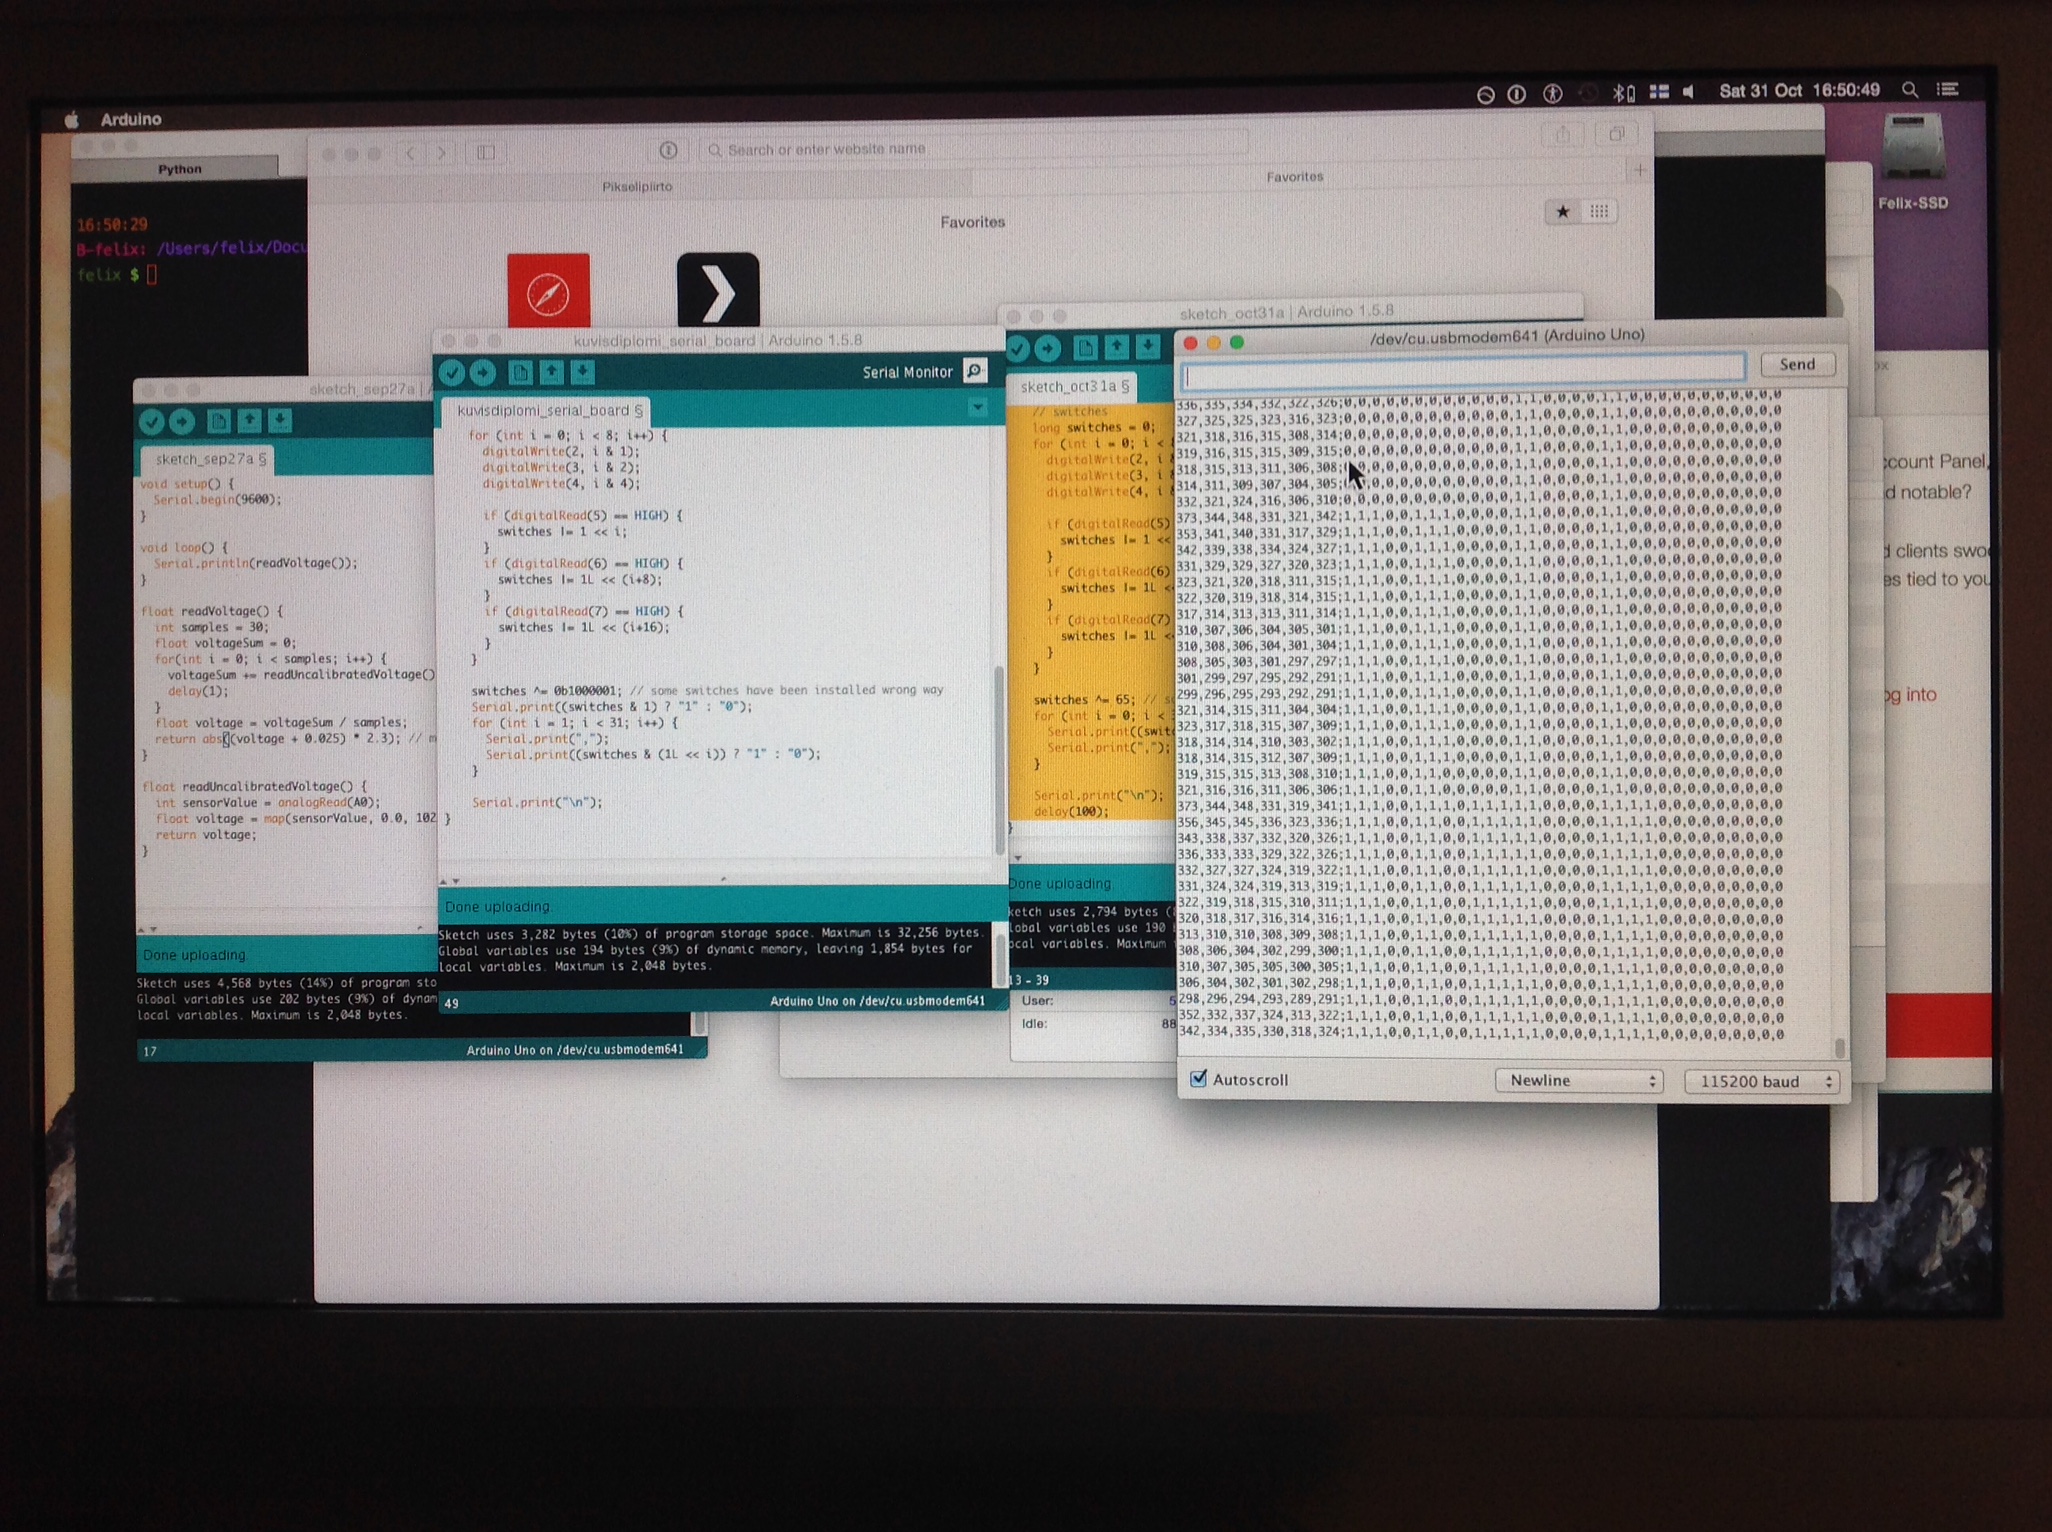Click bookmarks star icon in Favorites
2052x1532 pixels.
click(1562, 211)
